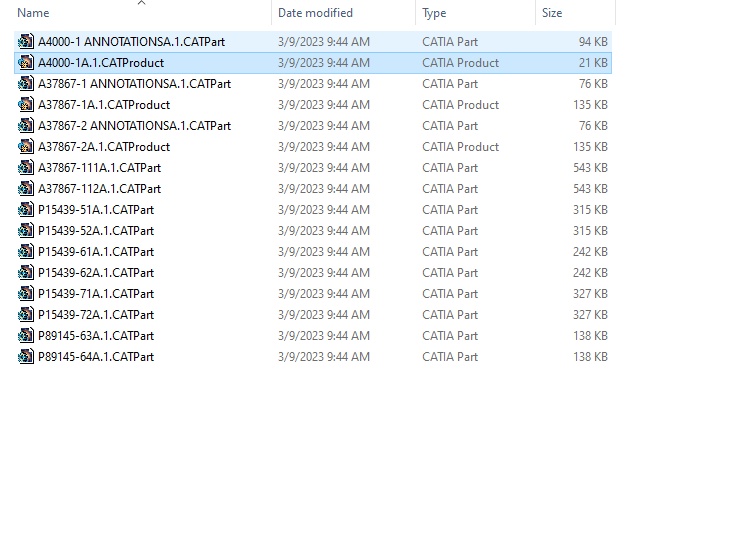Click the icon of A37867-112A.1.CATPart
Viewport: 749px width, 546px height.
[26, 189]
